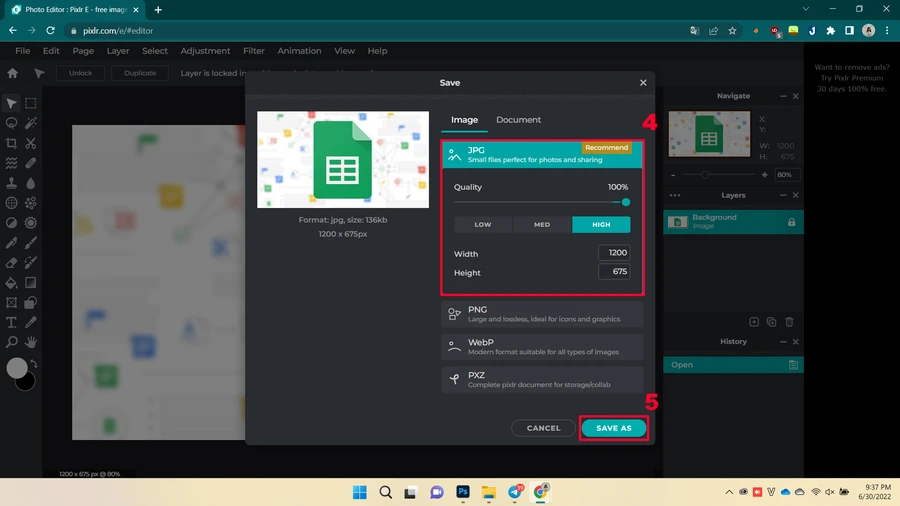Collapse the Navigate panel
The image size is (900, 506).
click(783, 96)
